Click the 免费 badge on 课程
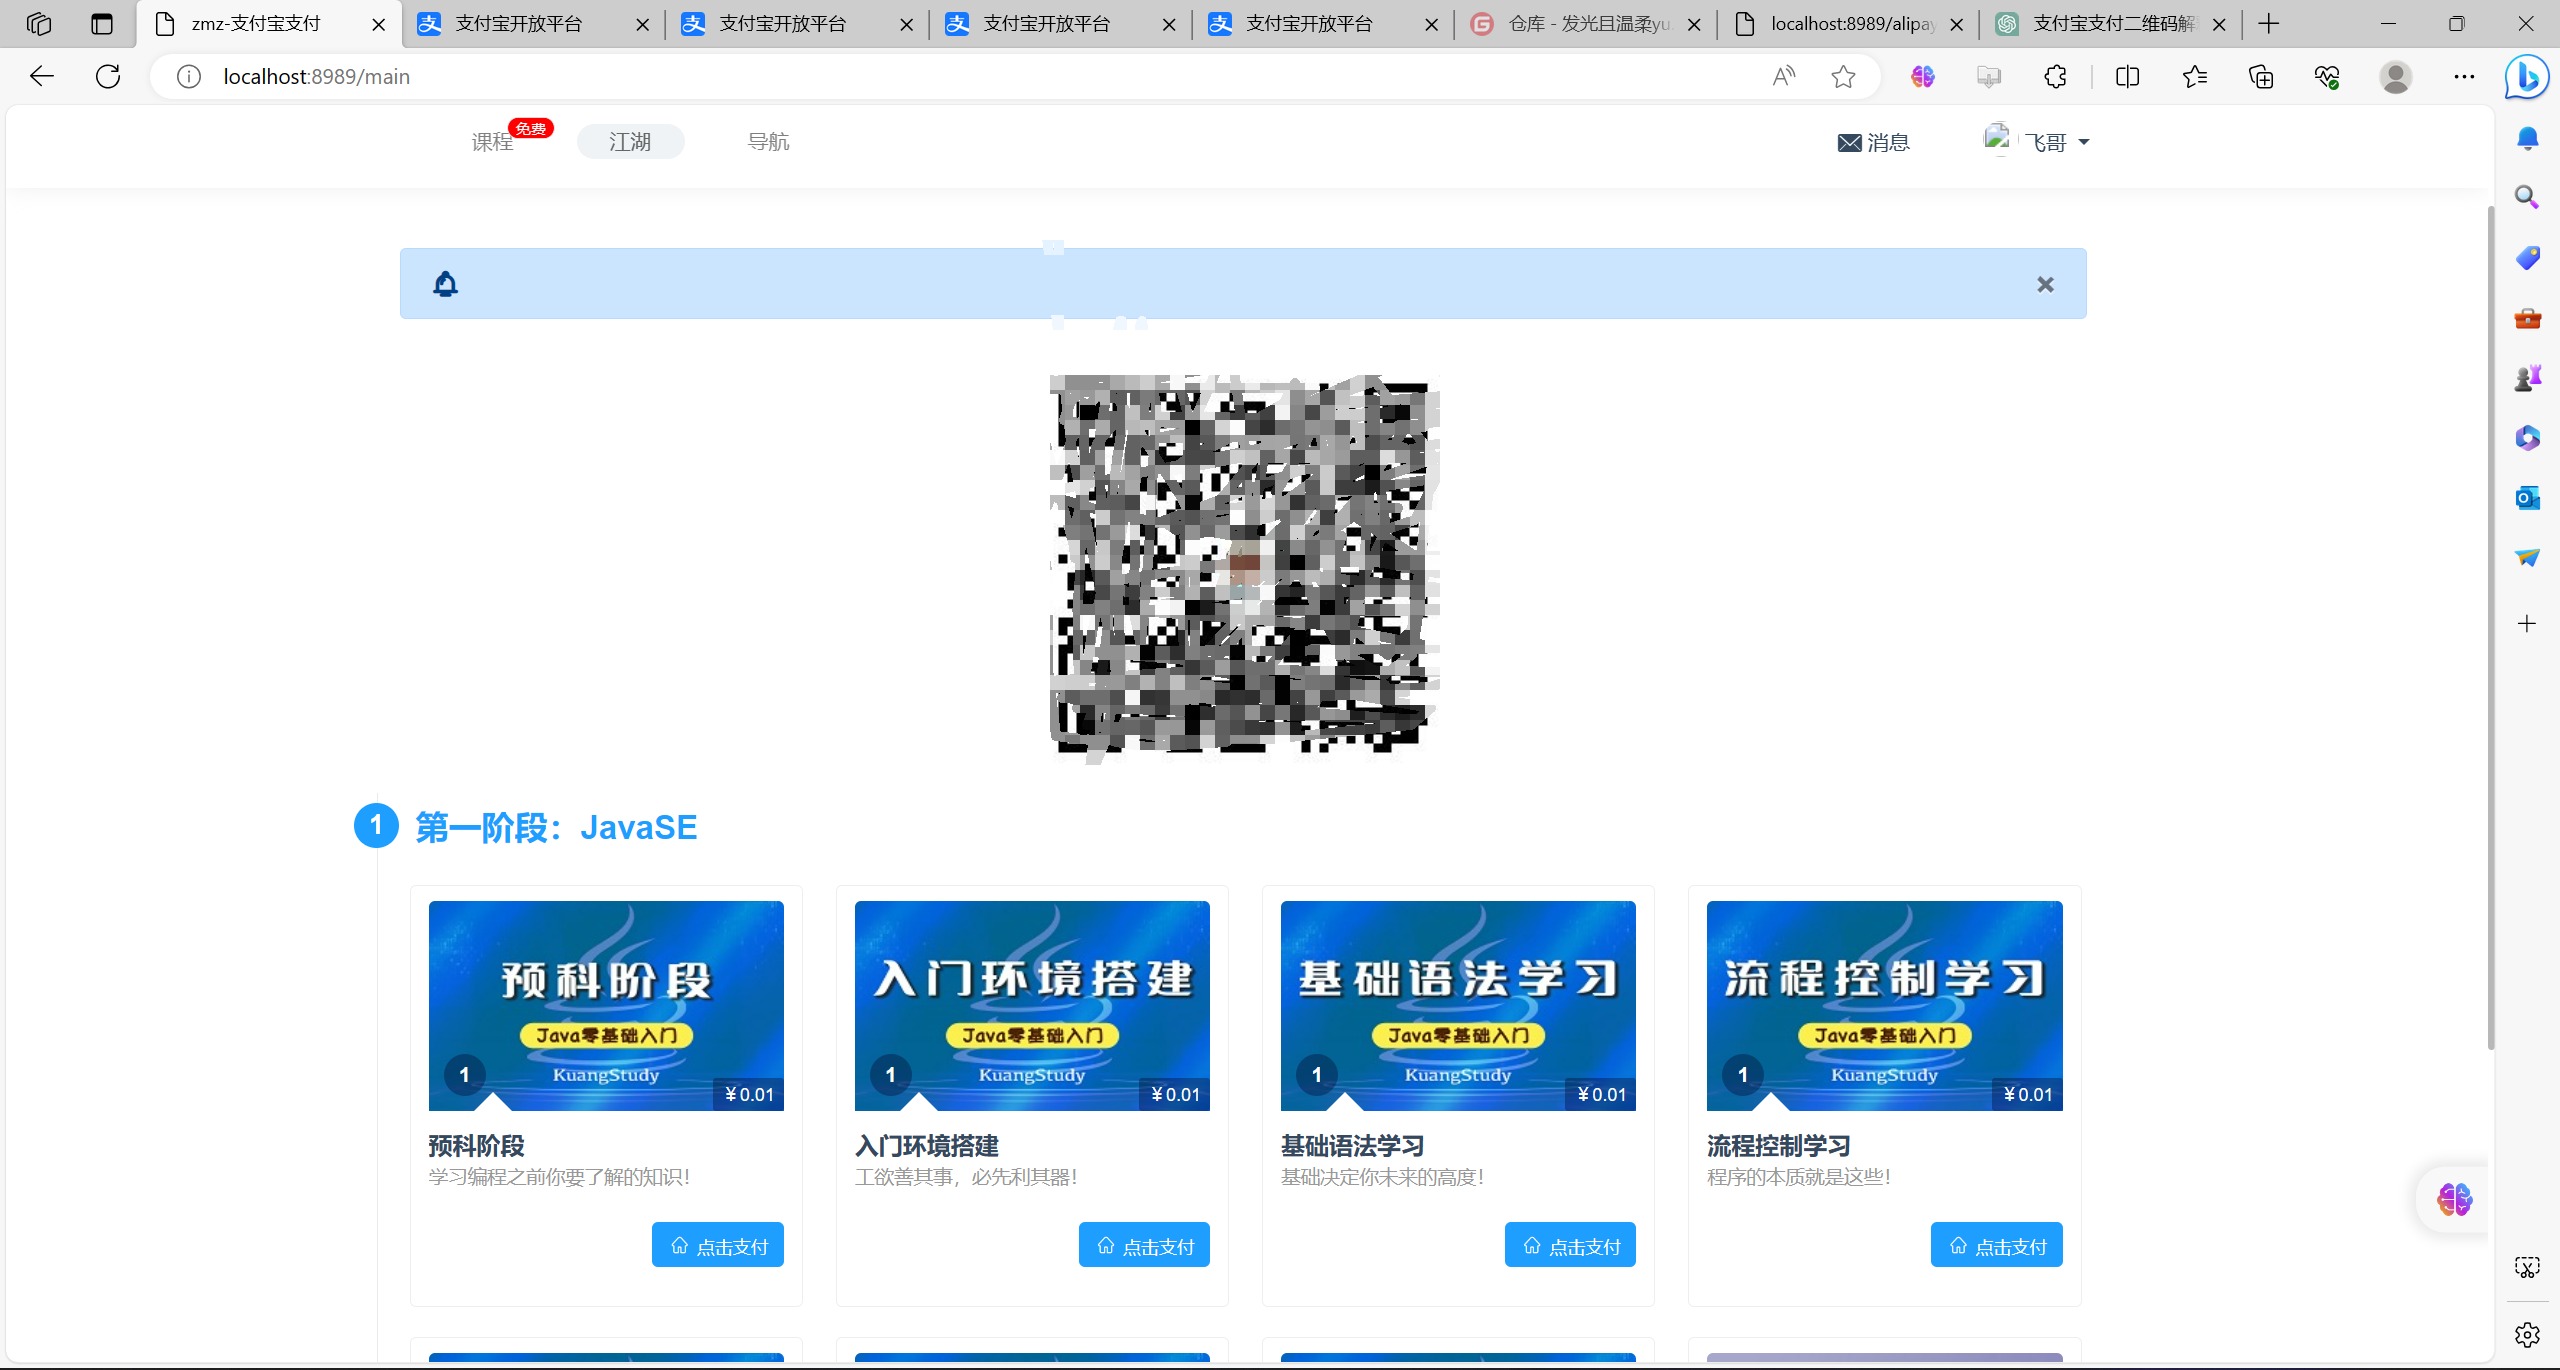Image resolution: width=2560 pixels, height=1370 pixels. tap(530, 128)
